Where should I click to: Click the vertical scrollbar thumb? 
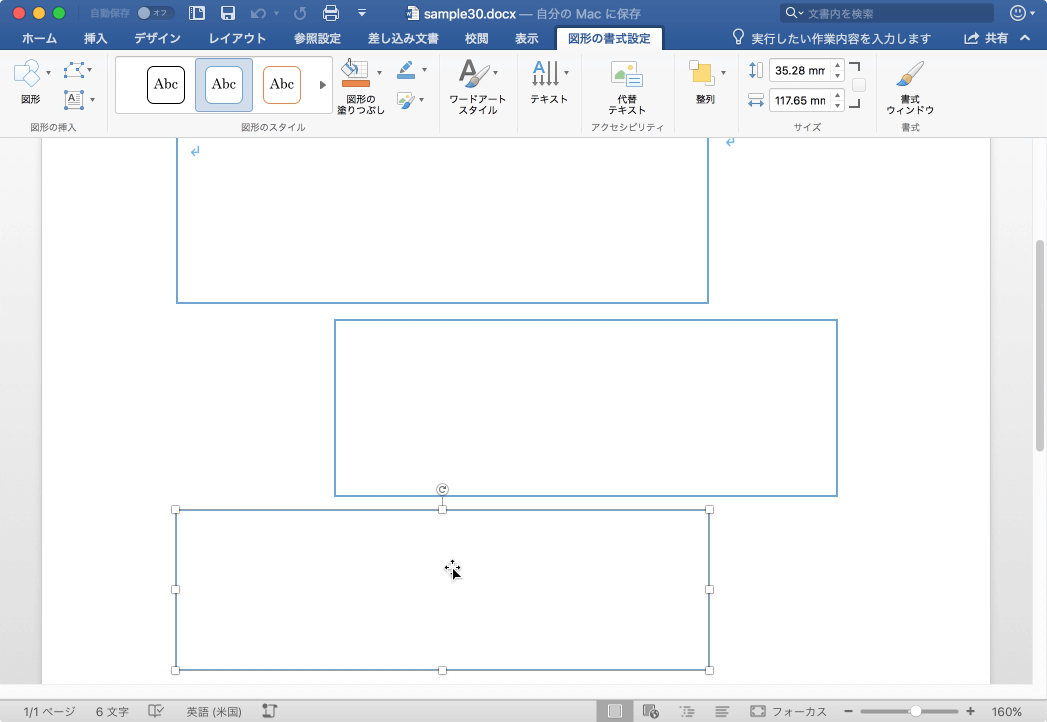[1040, 345]
